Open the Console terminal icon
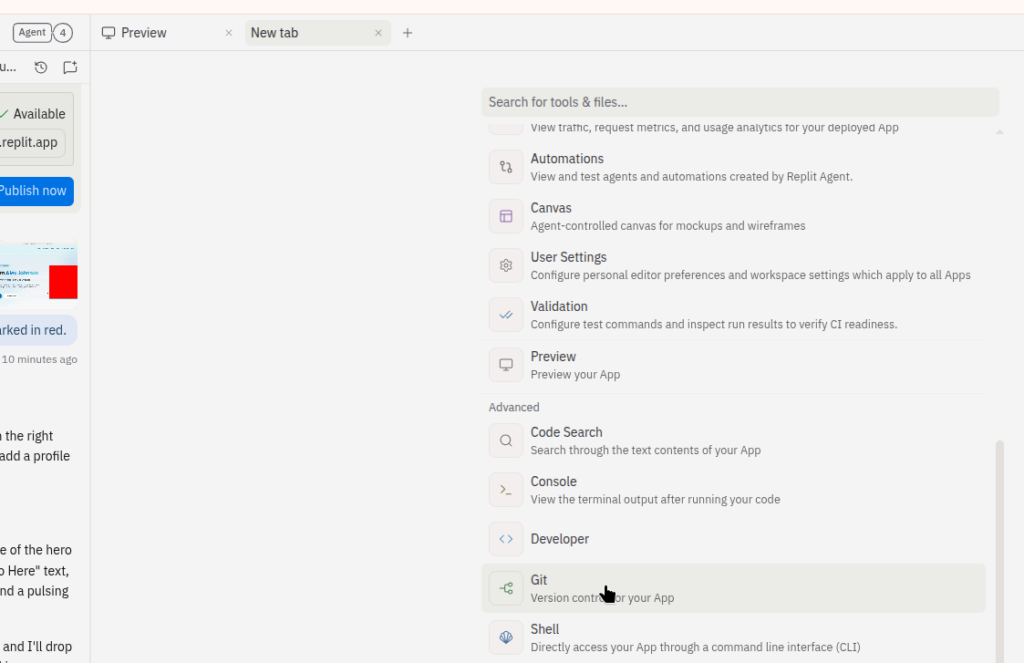Image resolution: width=1024 pixels, height=663 pixels. (506, 490)
